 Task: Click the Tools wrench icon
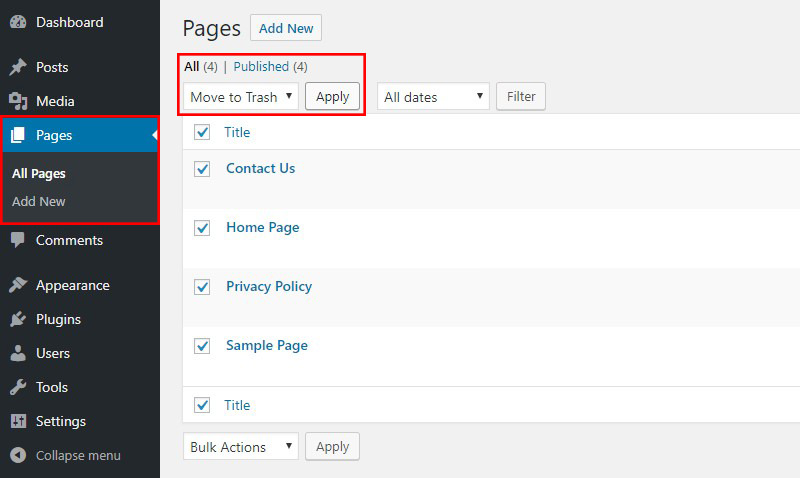[x=18, y=387]
